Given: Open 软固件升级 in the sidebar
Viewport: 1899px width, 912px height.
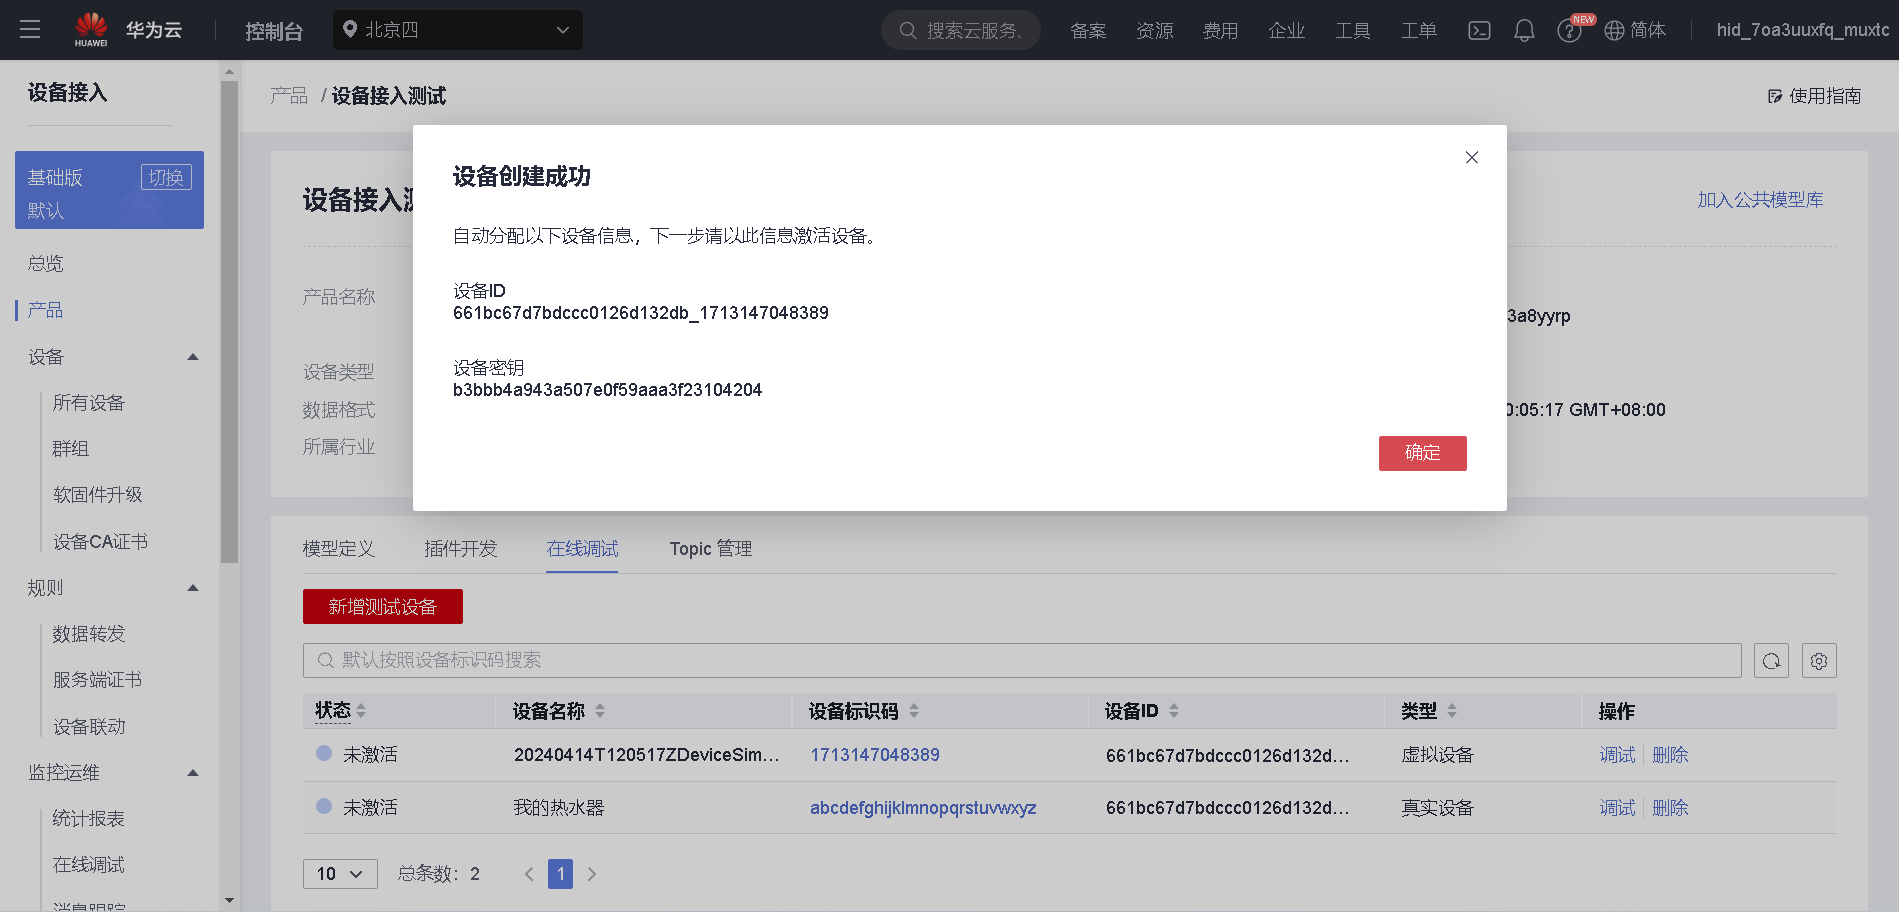Looking at the screenshot, I should (x=98, y=495).
